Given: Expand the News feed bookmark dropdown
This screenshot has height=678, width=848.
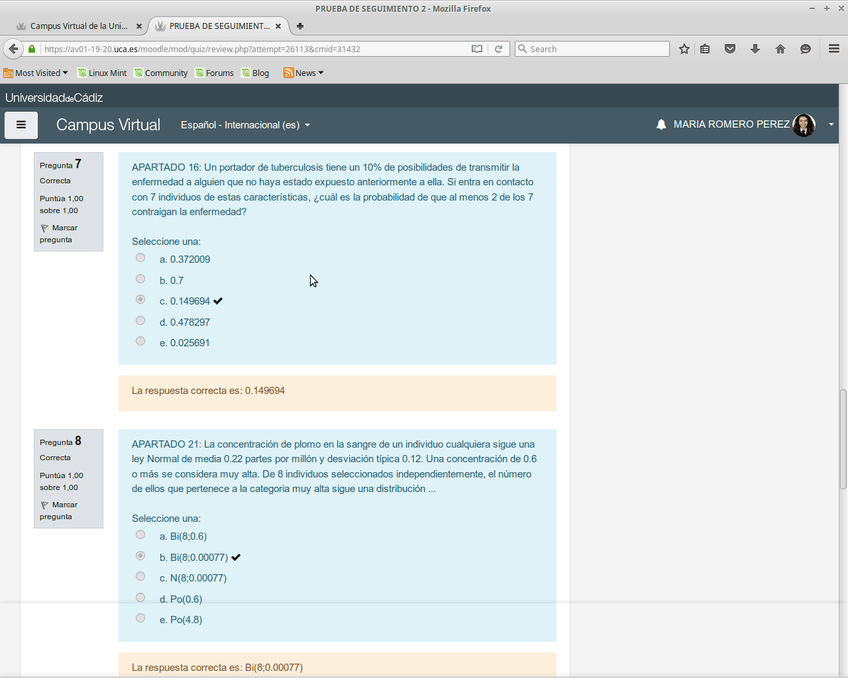Looking at the screenshot, I should pyautogui.click(x=303, y=72).
